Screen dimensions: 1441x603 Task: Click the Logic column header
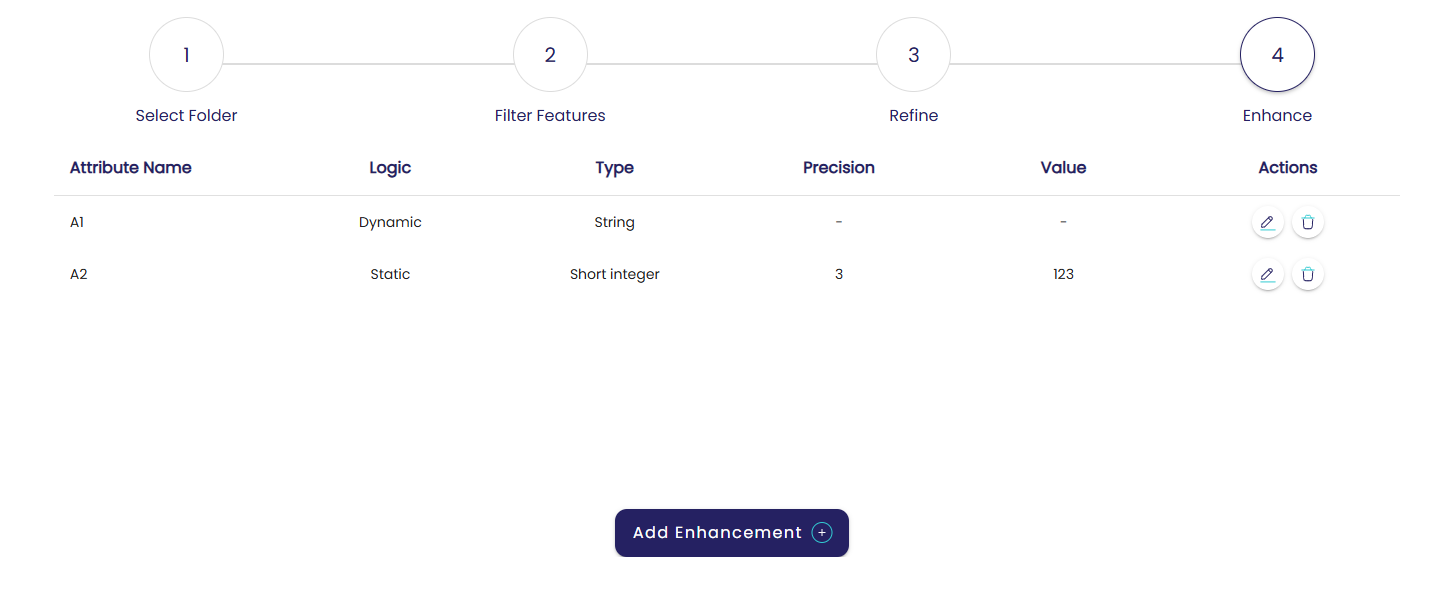[x=390, y=168]
